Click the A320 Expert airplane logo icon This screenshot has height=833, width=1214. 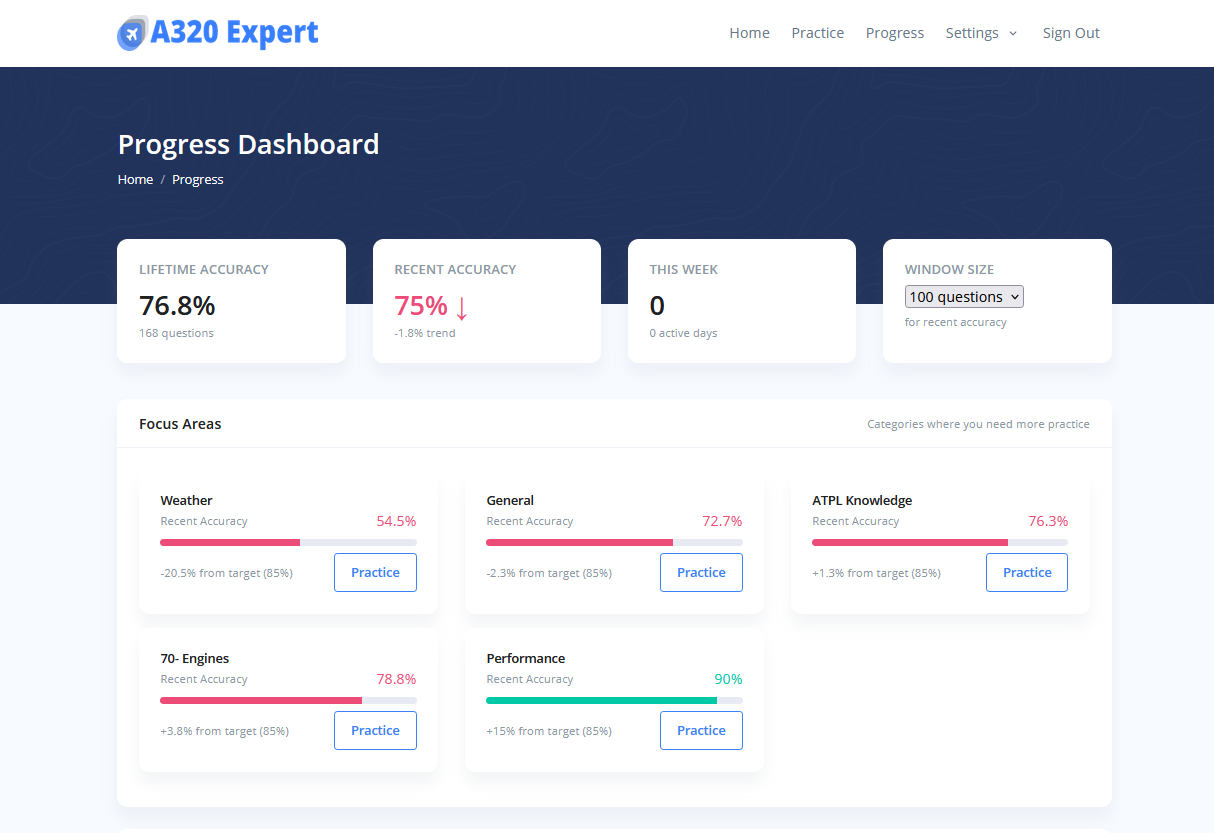tap(131, 33)
